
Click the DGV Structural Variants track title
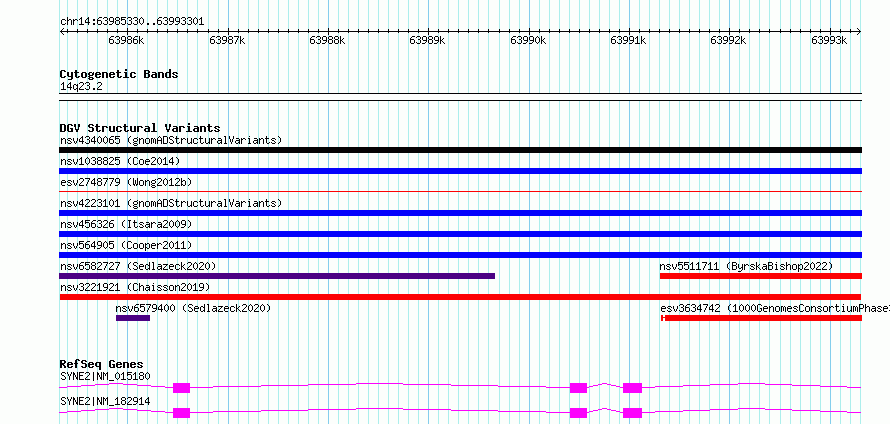[140, 128]
